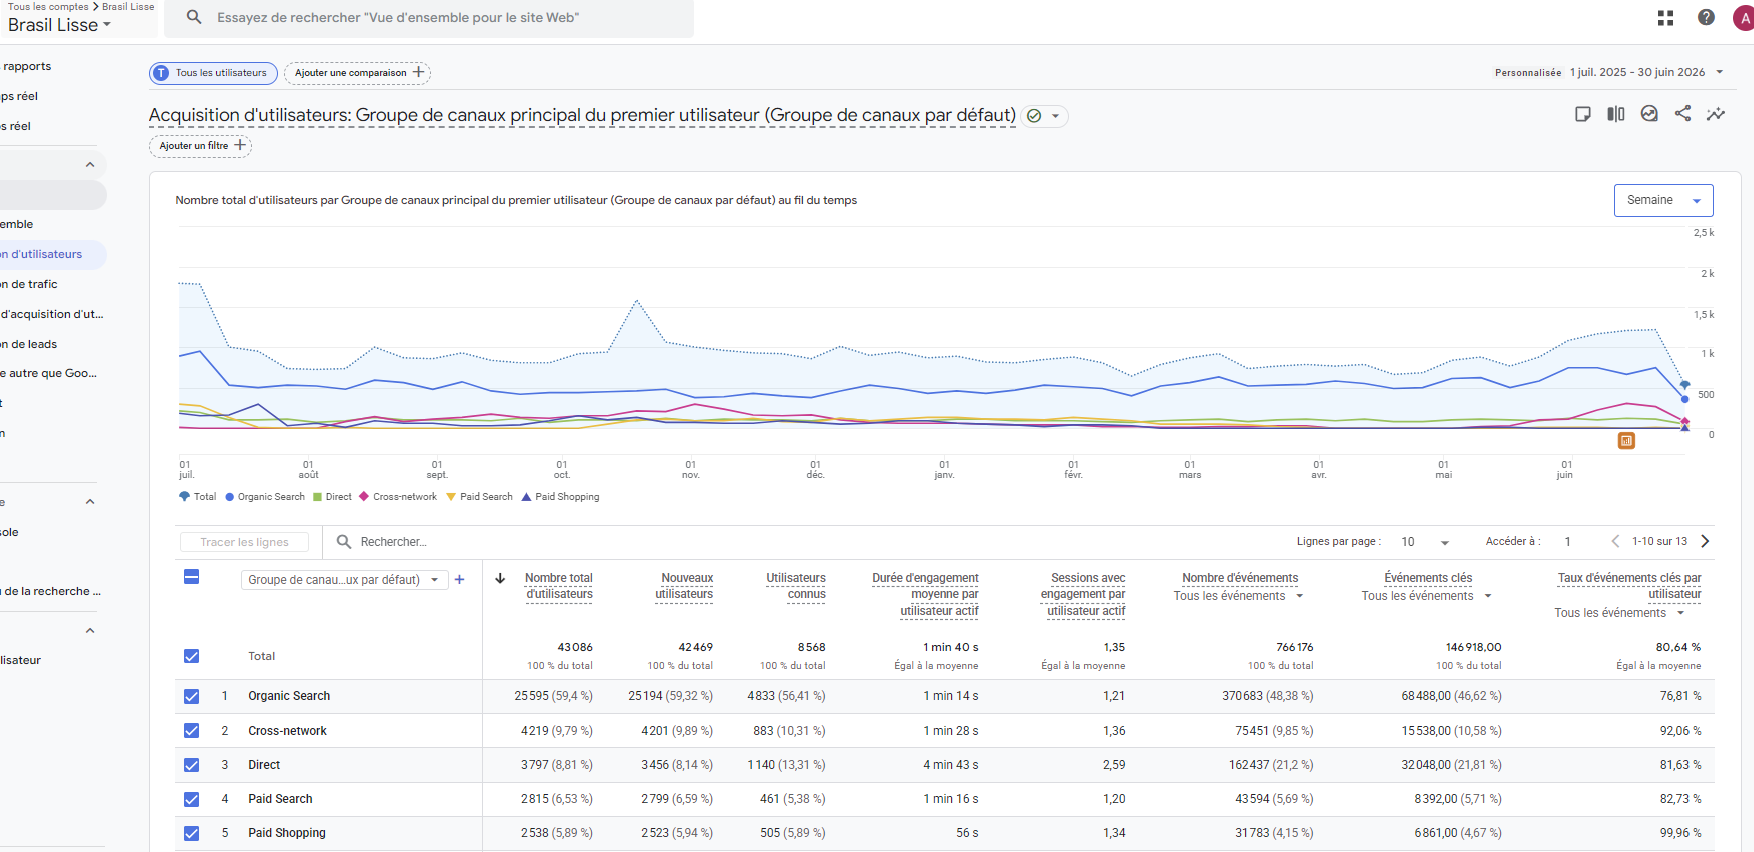Select the Tous les utilisateurs segment chip
1754x852 pixels.
[x=213, y=73]
